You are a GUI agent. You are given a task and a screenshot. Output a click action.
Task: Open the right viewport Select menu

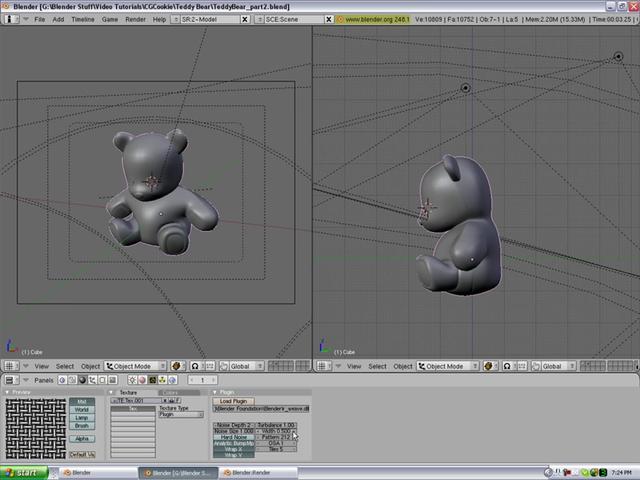pyautogui.click(x=377, y=366)
